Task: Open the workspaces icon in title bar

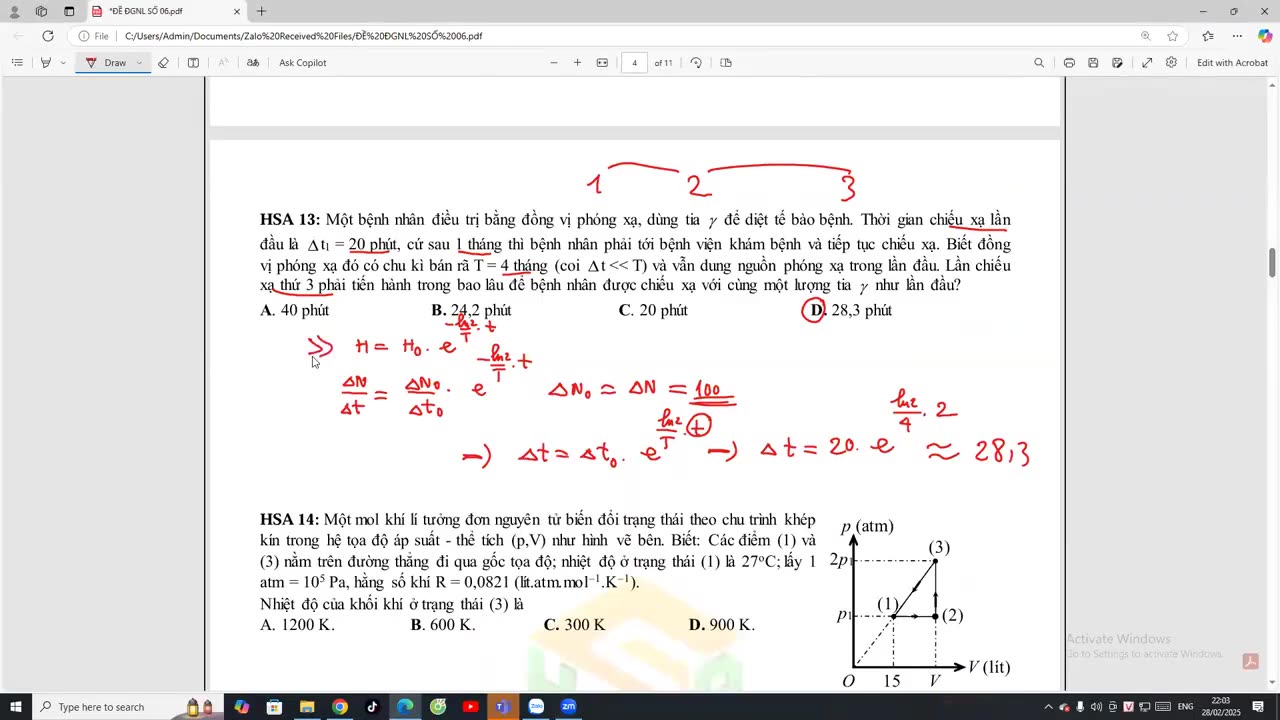Action: 41,11
